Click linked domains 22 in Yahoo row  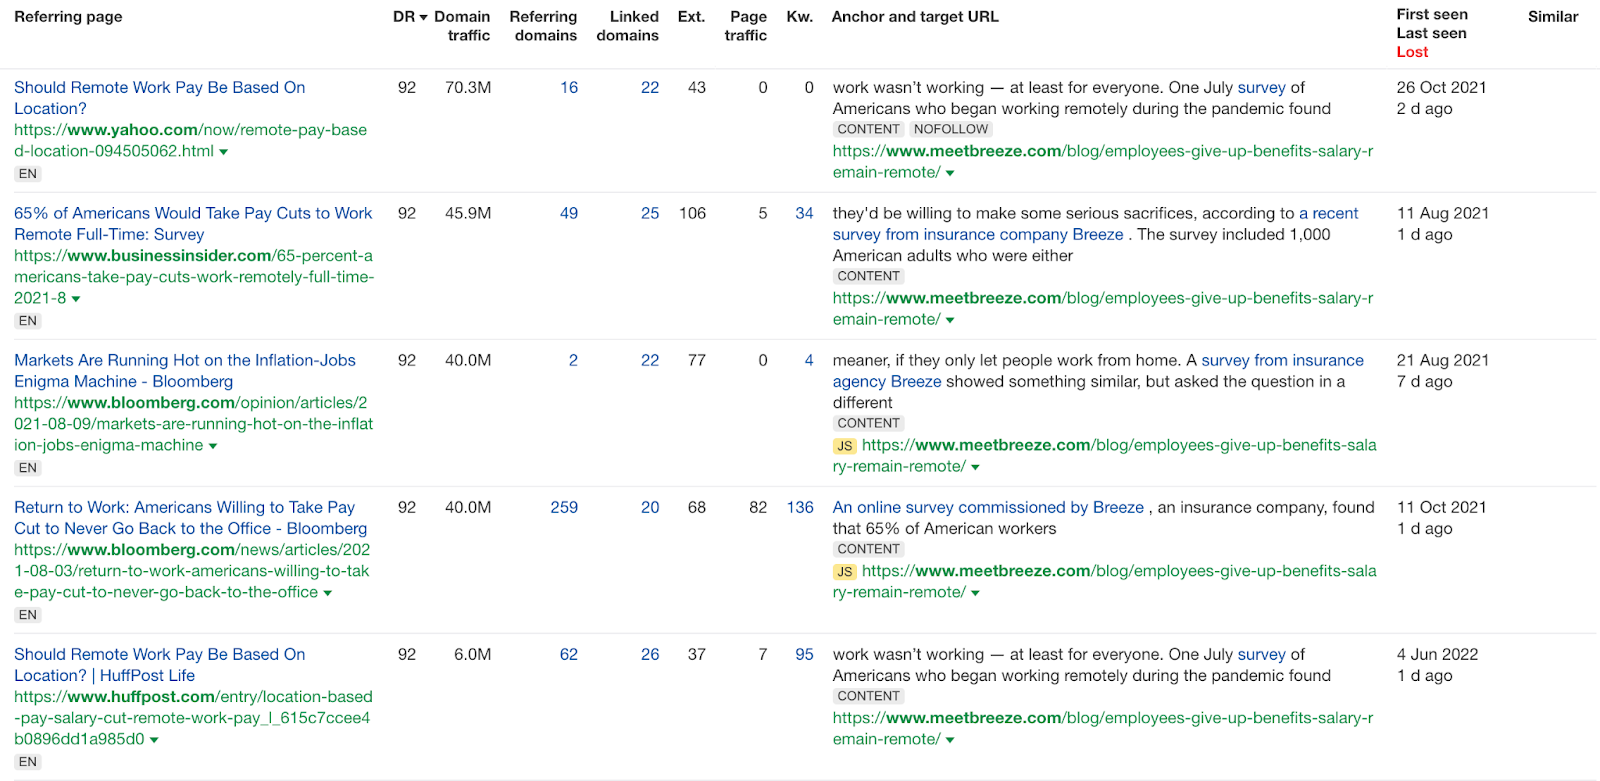(x=650, y=88)
